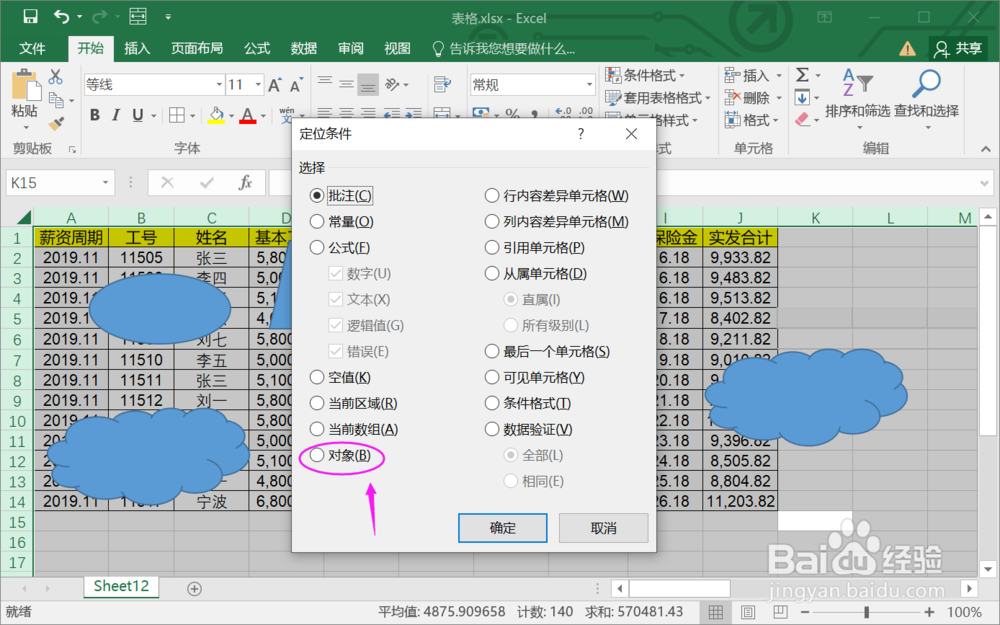Click the Cut scissors icon
Screen dimensions: 1000x625
[x=57, y=75]
